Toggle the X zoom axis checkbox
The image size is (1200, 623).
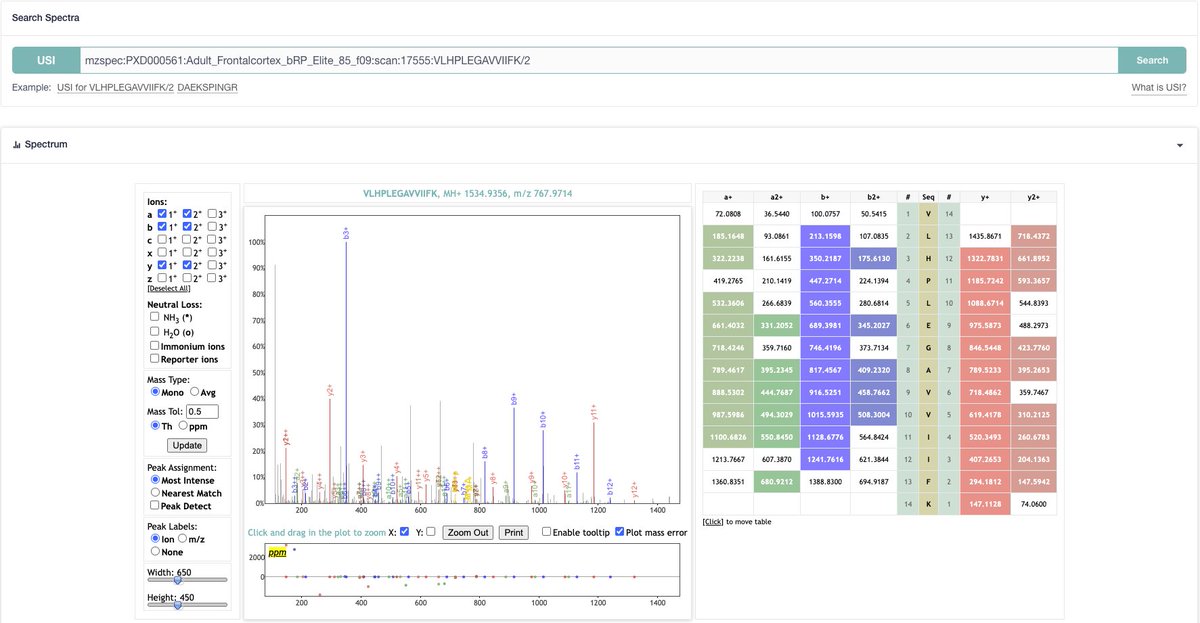click(405, 532)
